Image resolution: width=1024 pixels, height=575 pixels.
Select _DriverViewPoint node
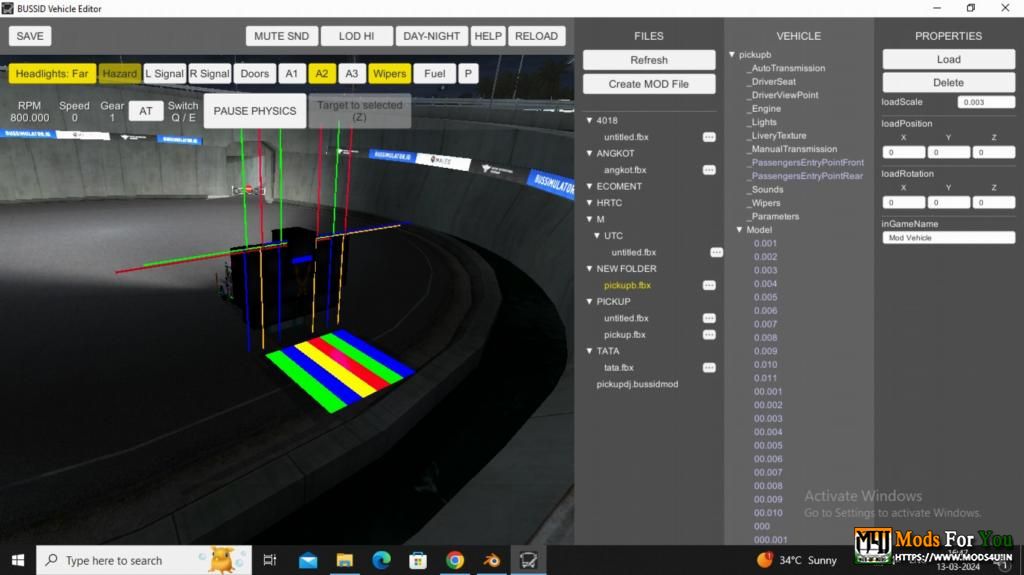[x=782, y=95]
